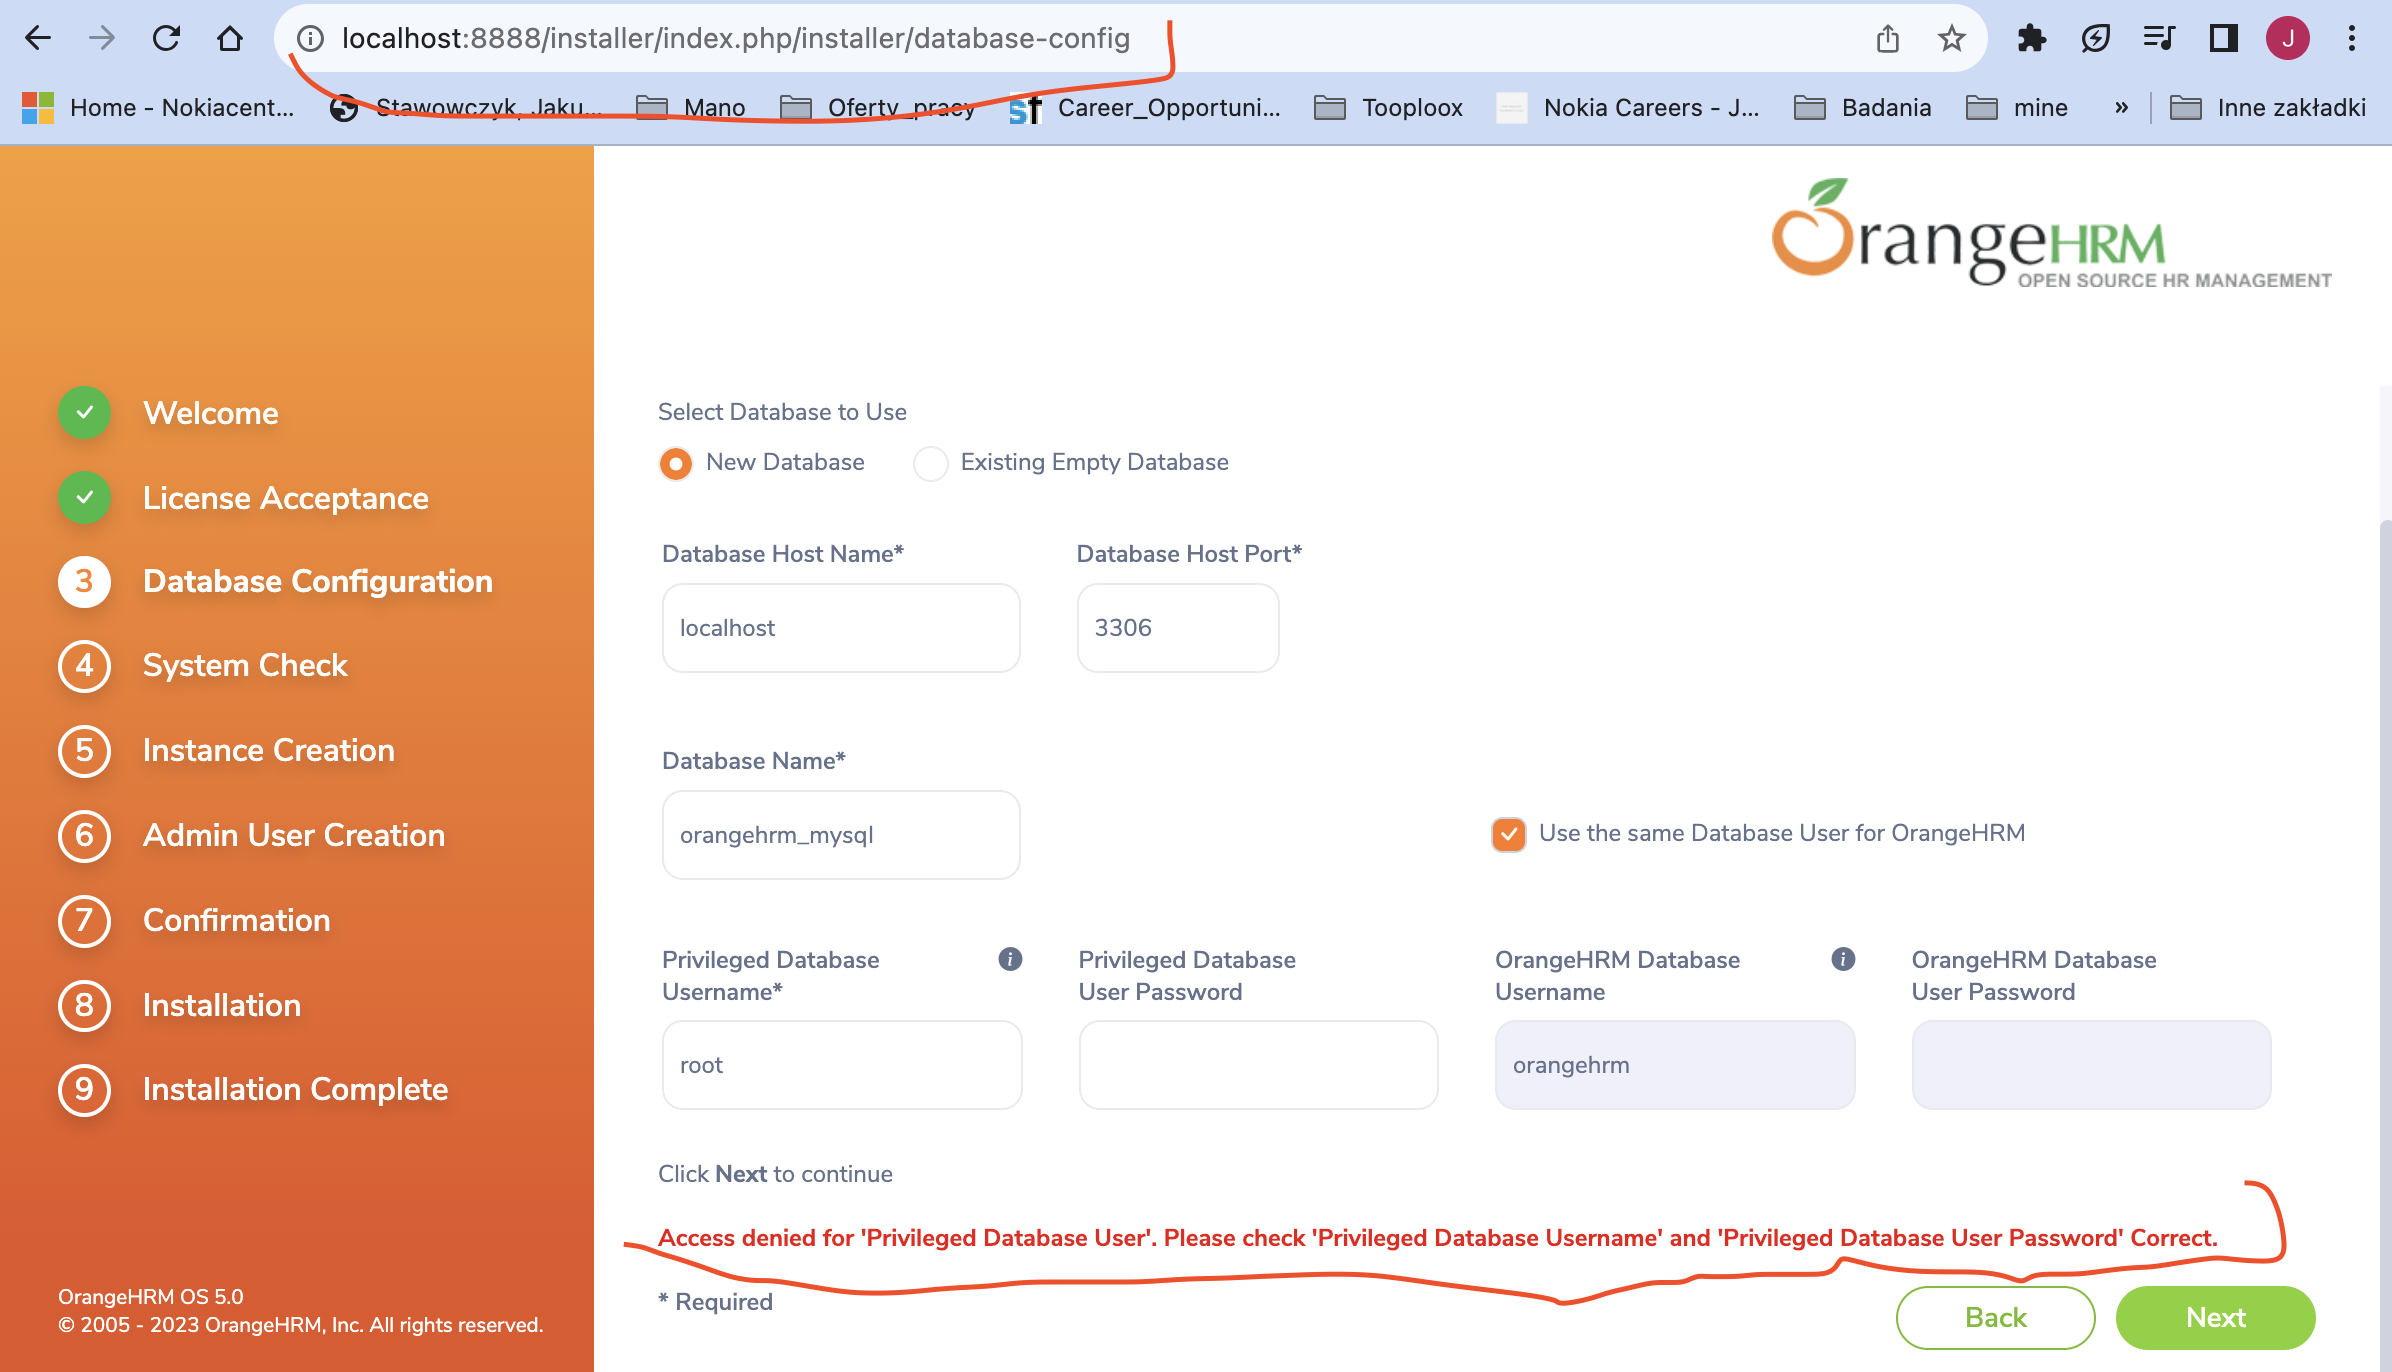Screen dimensions: 2392x1372
Task: Open the share icon in the address bar
Action: pyautogui.click(x=1888, y=38)
